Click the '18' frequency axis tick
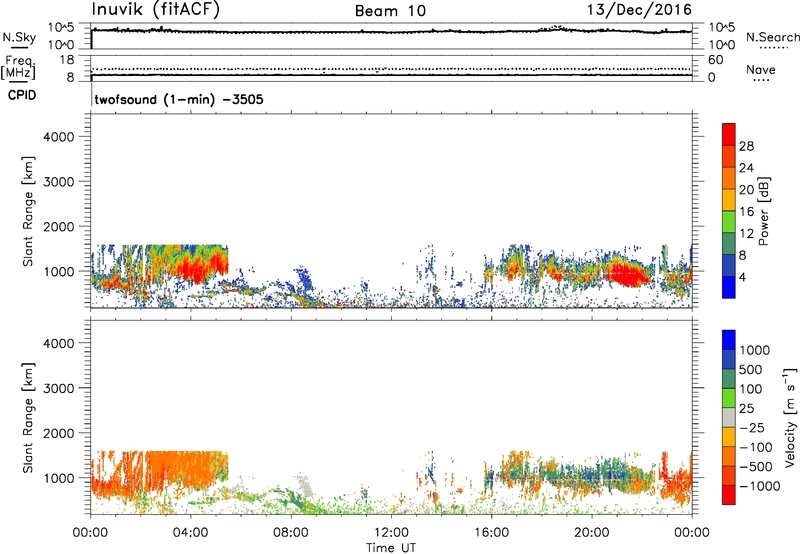The height and width of the screenshot is (554, 800). pyautogui.click(x=67, y=60)
